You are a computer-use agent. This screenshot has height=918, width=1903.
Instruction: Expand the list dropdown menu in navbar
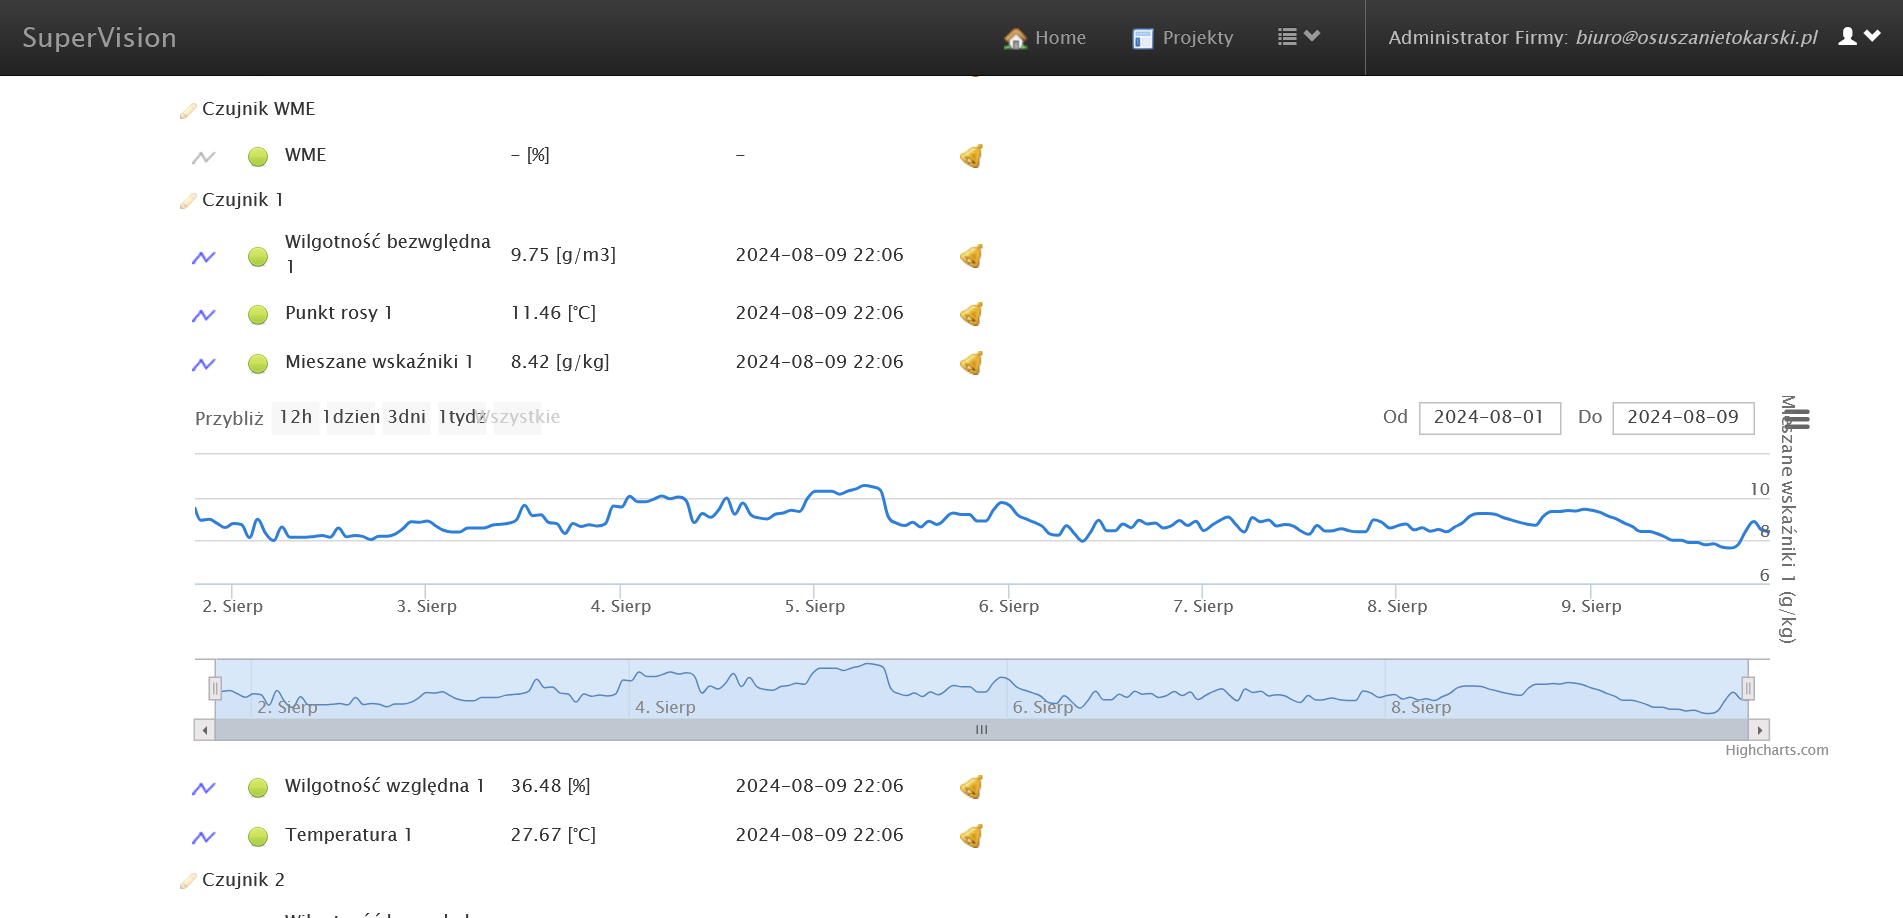[1299, 37]
